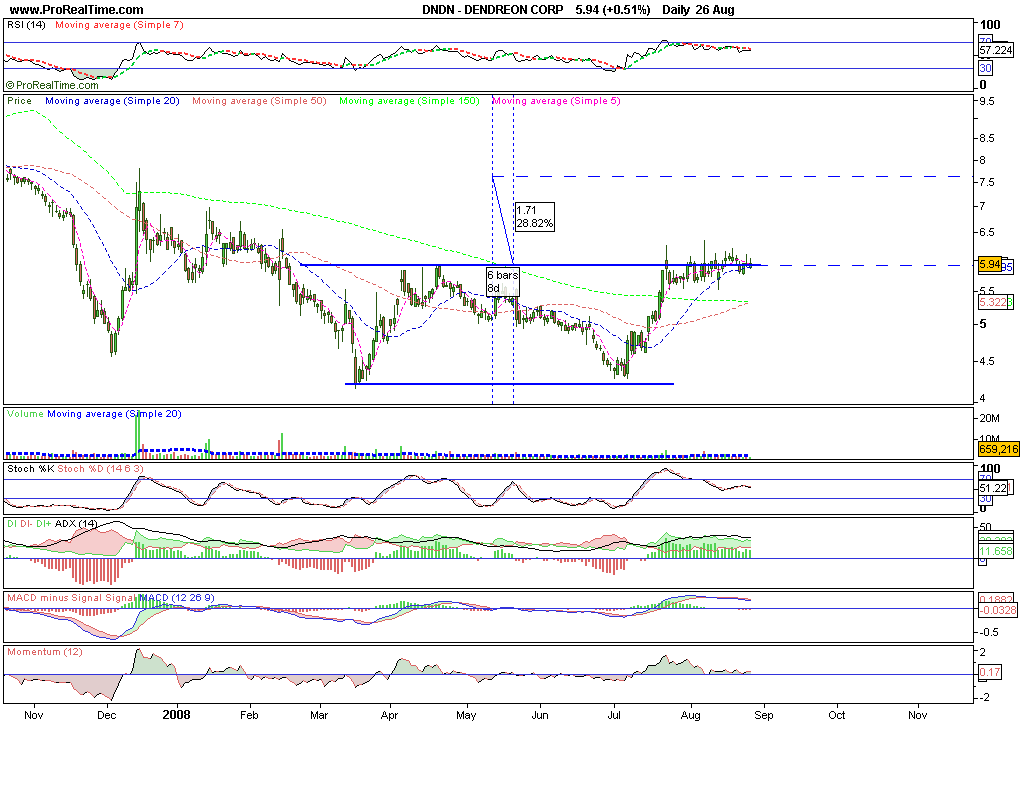Click the Price panel label
The image size is (1024, 800).
click(x=19, y=101)
